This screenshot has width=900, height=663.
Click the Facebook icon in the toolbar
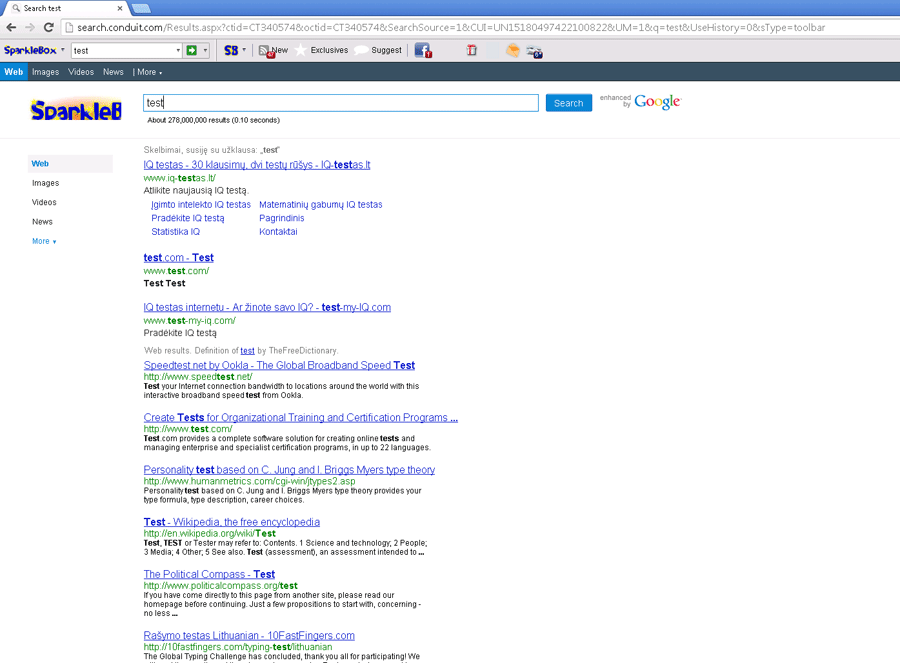point(422,50)
